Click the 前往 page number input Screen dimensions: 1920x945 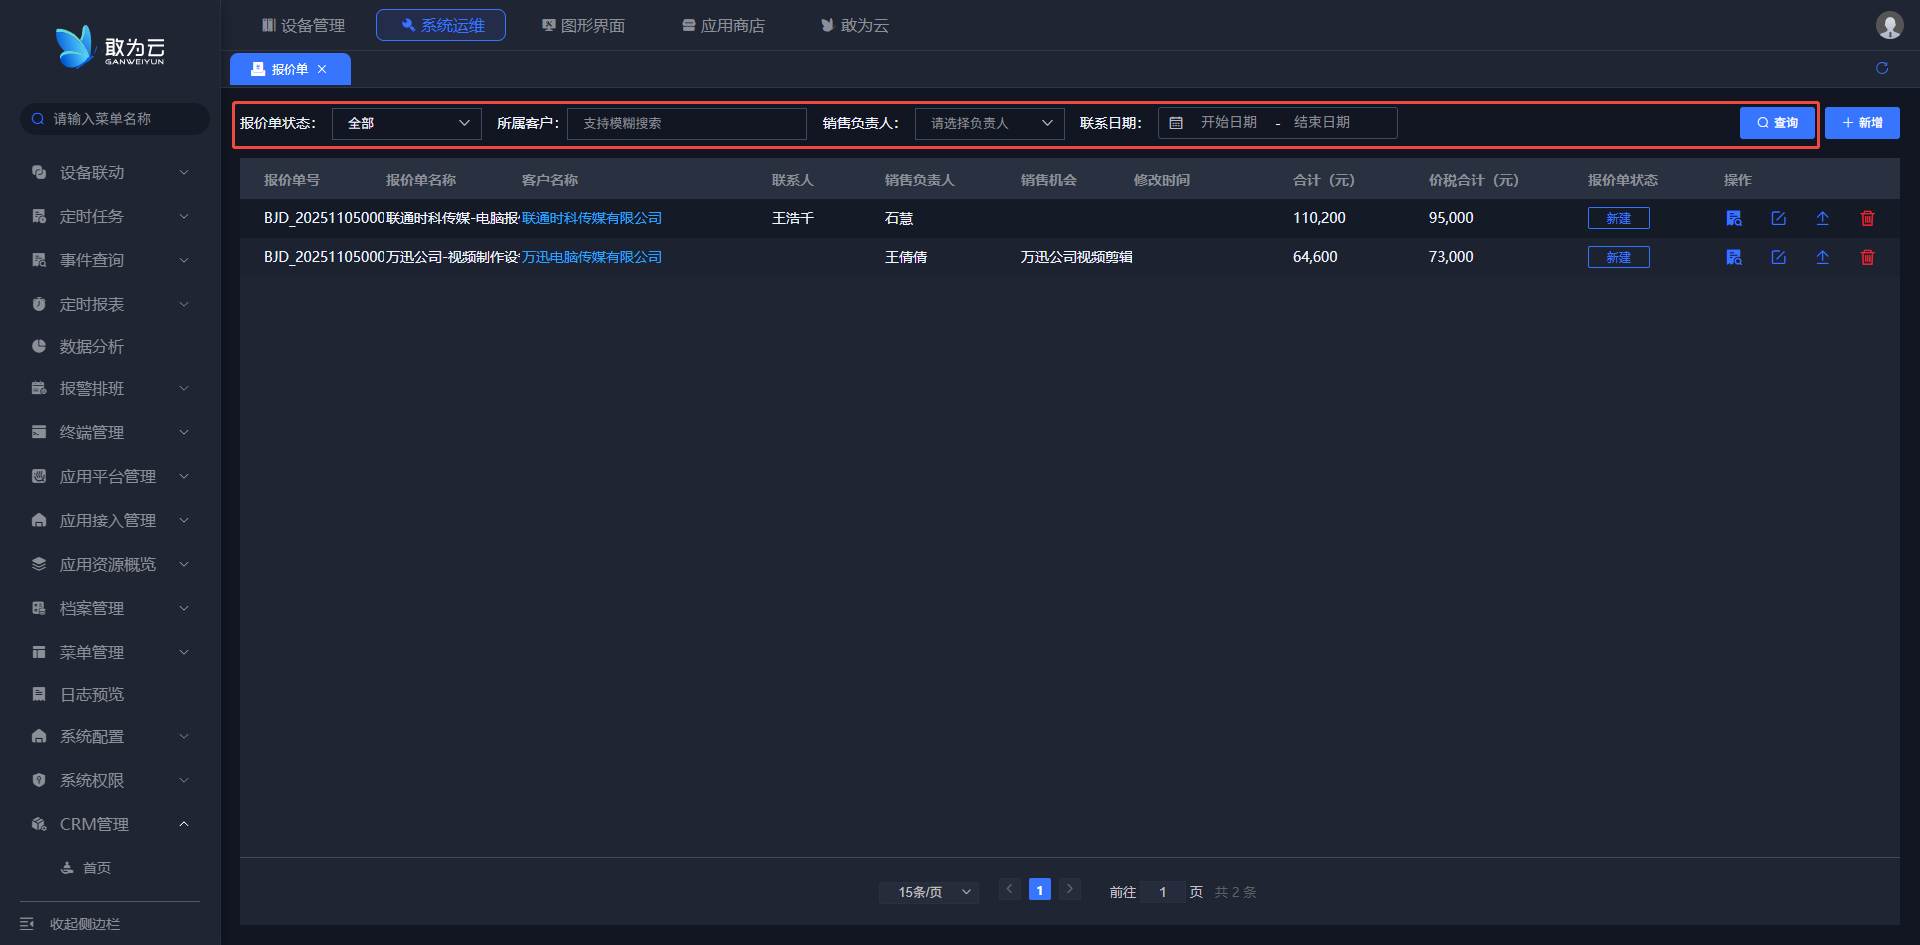pyautogui.click(x=1163, y=892)
